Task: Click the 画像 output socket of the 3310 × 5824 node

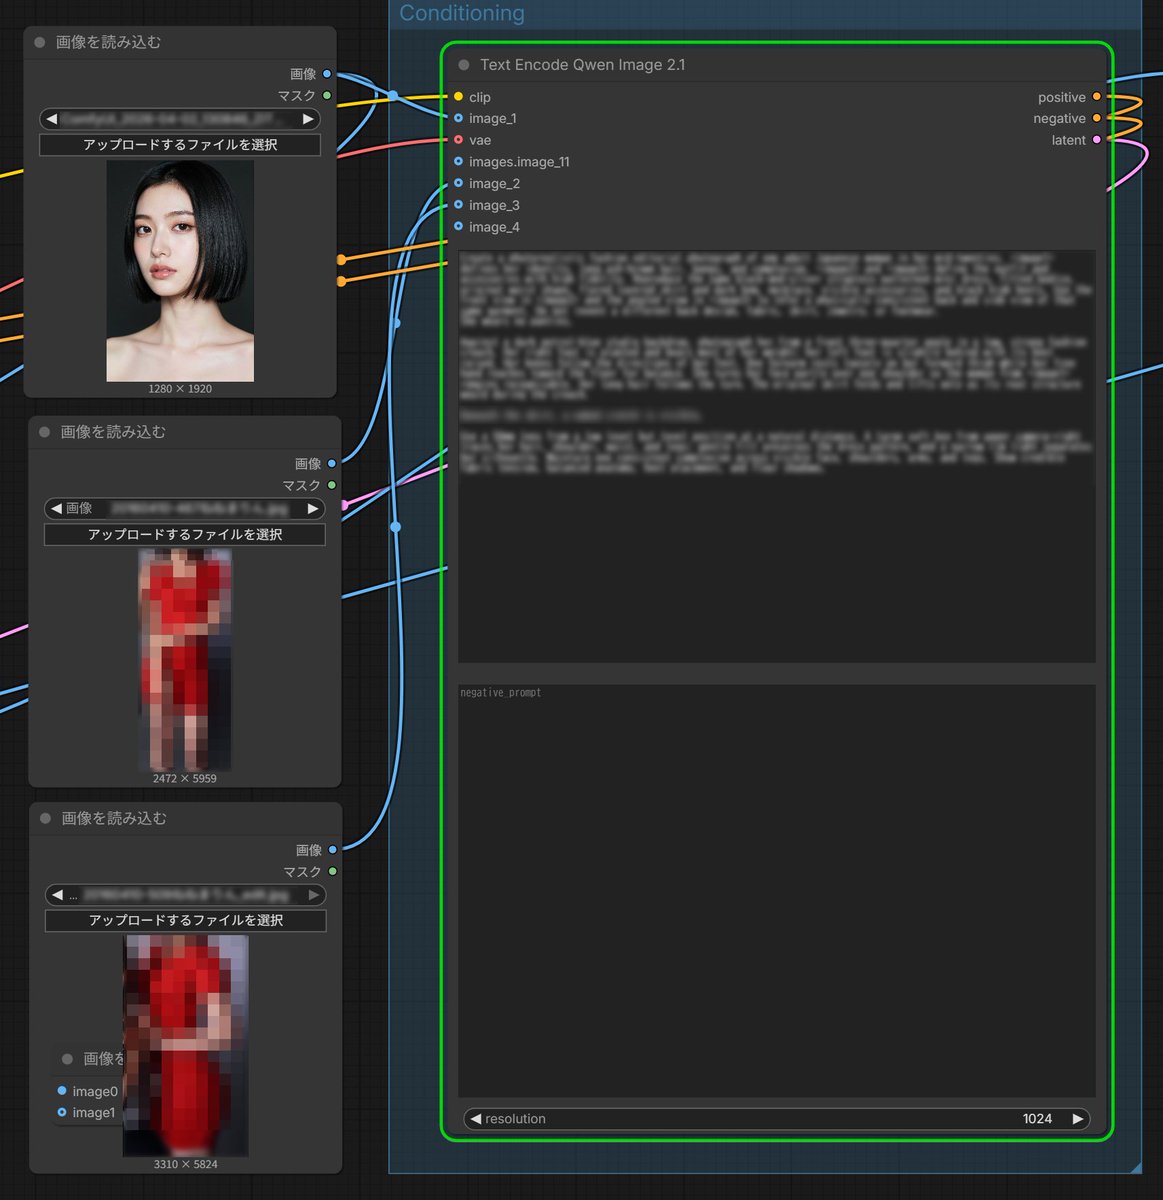Action: (333, 850)
